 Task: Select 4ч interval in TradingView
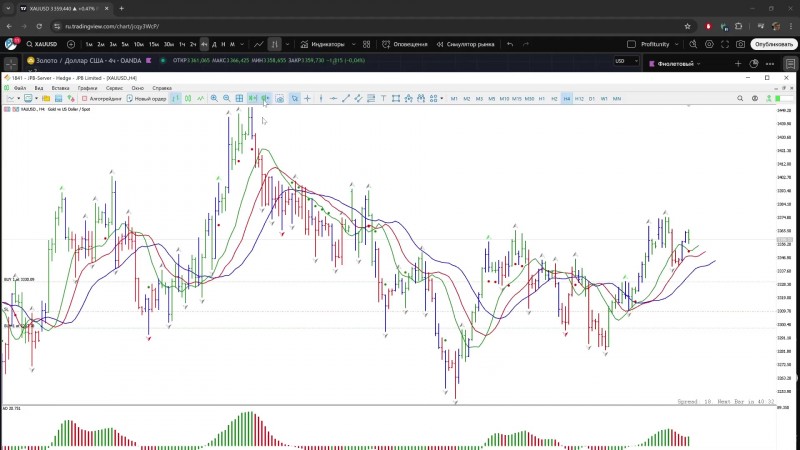point(204,44)
